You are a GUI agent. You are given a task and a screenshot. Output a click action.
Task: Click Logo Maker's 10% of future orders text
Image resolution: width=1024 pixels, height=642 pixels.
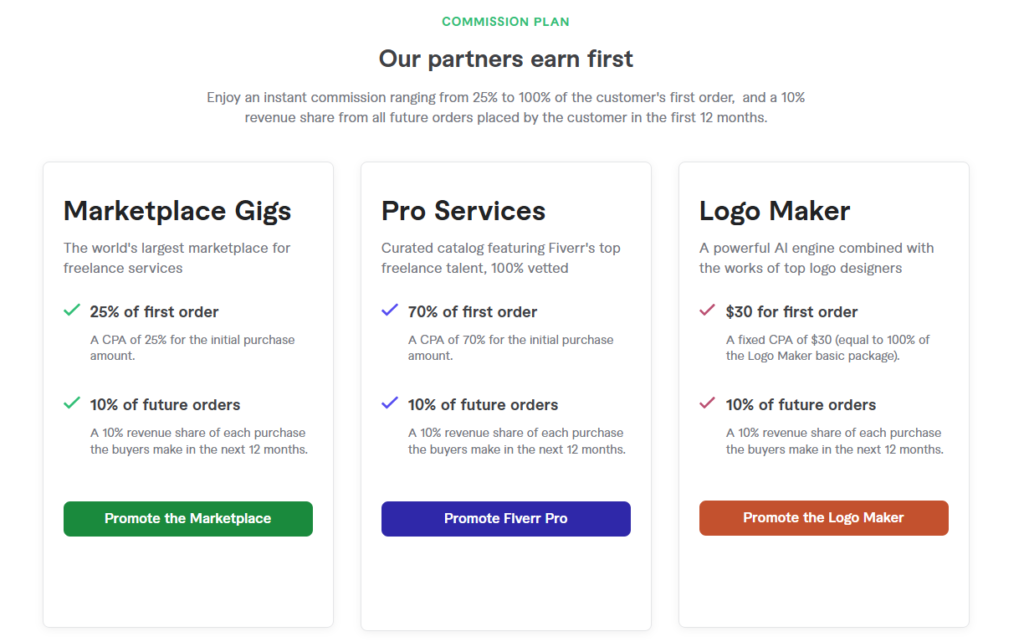(801, 405)
